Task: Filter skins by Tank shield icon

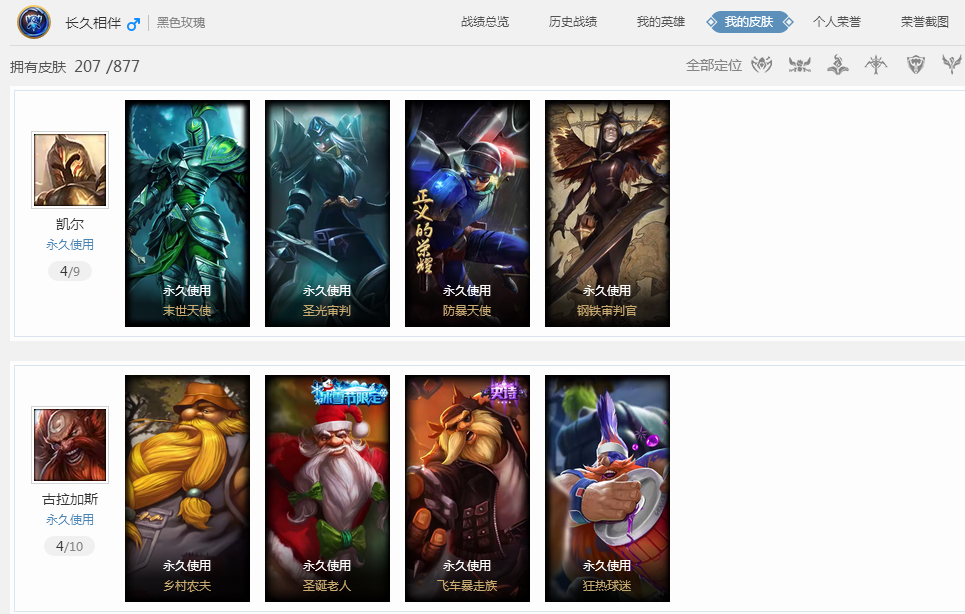Action: pyautogui.click(x=916, y=65)
